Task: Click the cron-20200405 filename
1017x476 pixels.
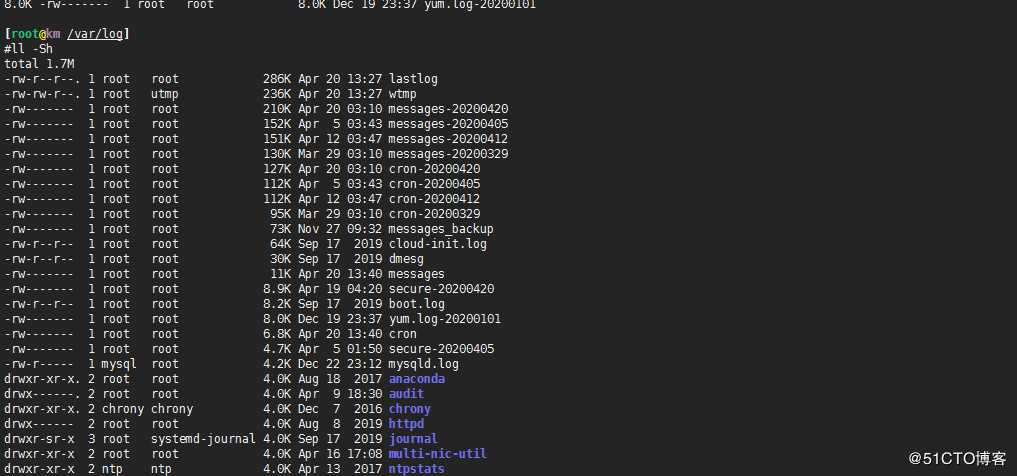Action: 434,184
